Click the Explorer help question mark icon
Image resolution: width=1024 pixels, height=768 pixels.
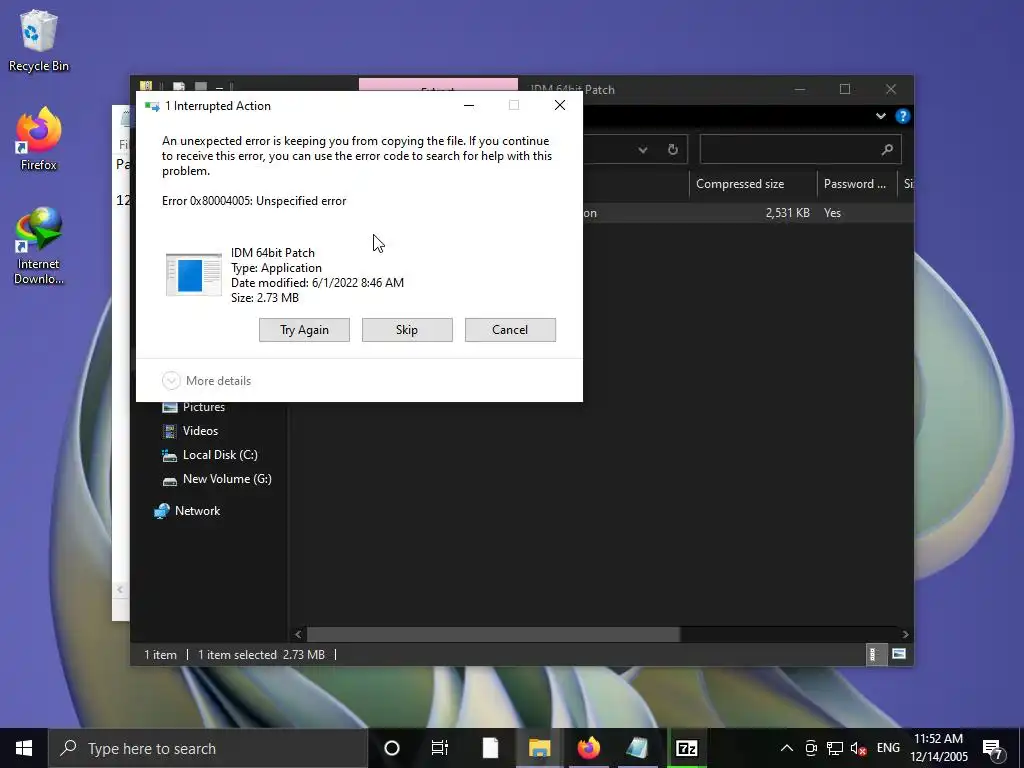point(903,116)
